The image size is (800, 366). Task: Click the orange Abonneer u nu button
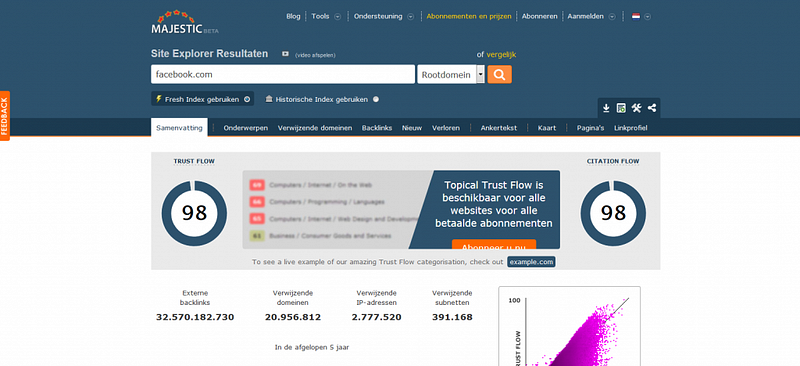(494, 245)
